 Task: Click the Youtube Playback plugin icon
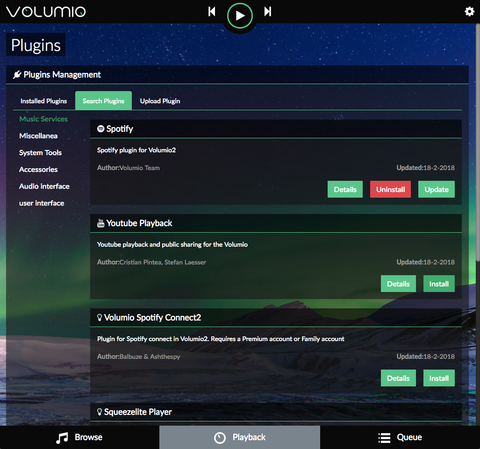[x=100, y=223]
